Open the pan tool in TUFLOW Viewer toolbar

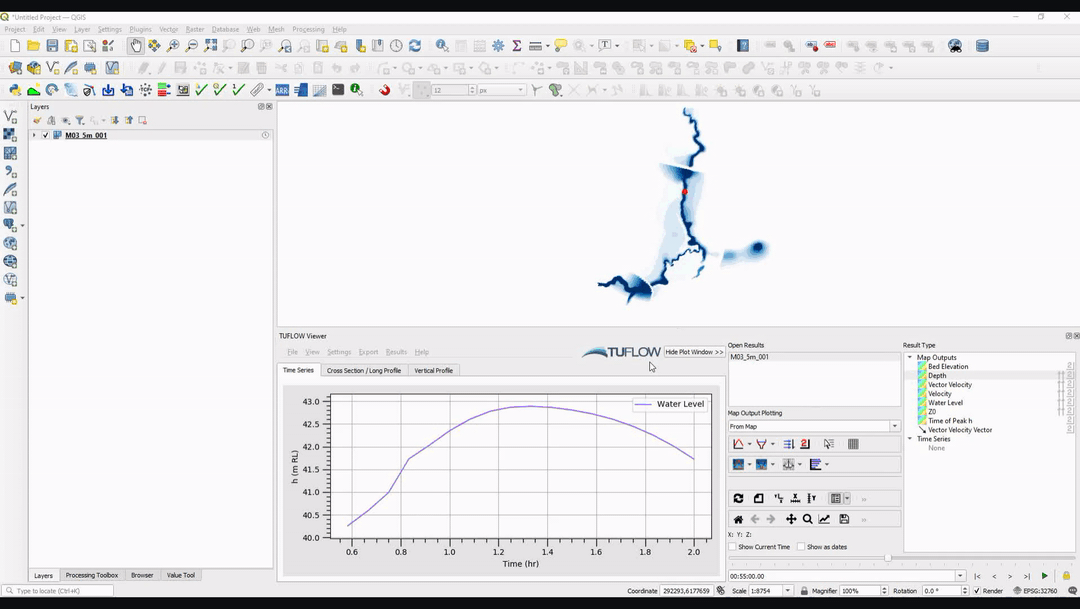click(791, 519)
